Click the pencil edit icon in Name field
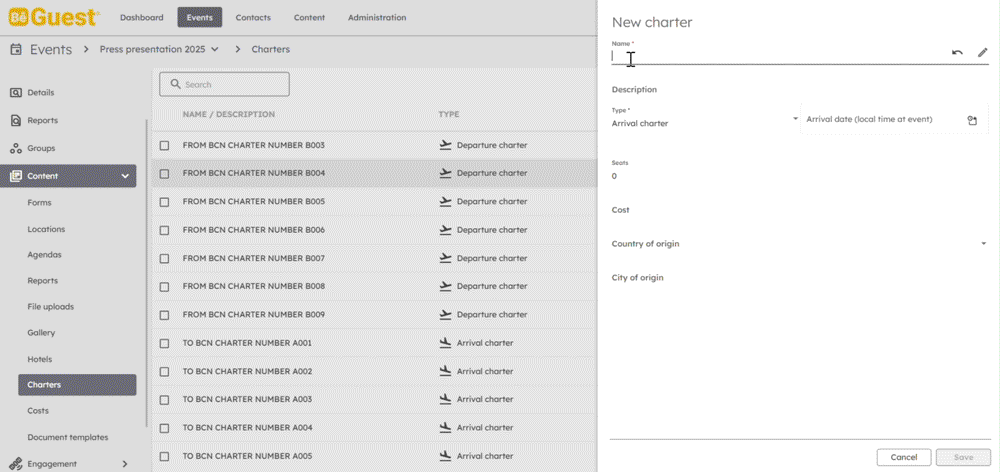The width and height of the screenshot is (1000, 472). [982, 53]
